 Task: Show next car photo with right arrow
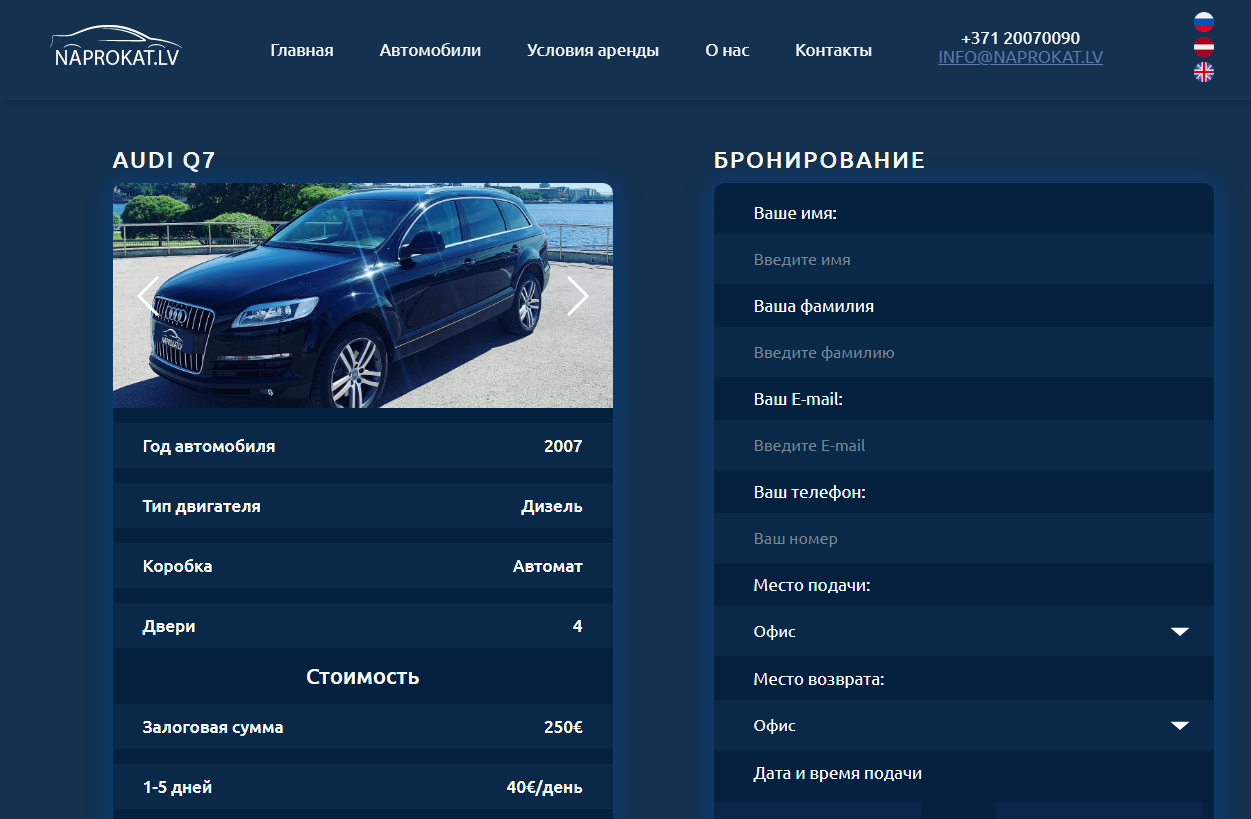pos(578,296)
